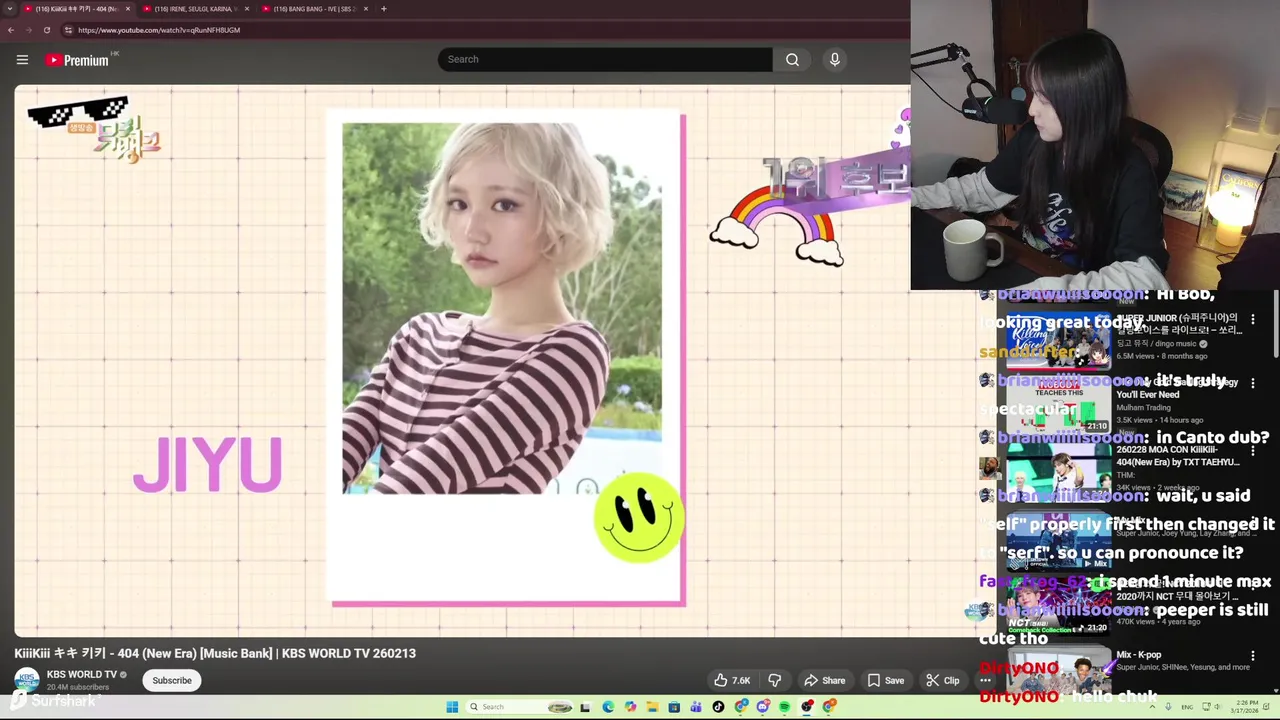Open KBS WORLD TV channel name link
1280x720 pixels.
(x=82, y=674)
